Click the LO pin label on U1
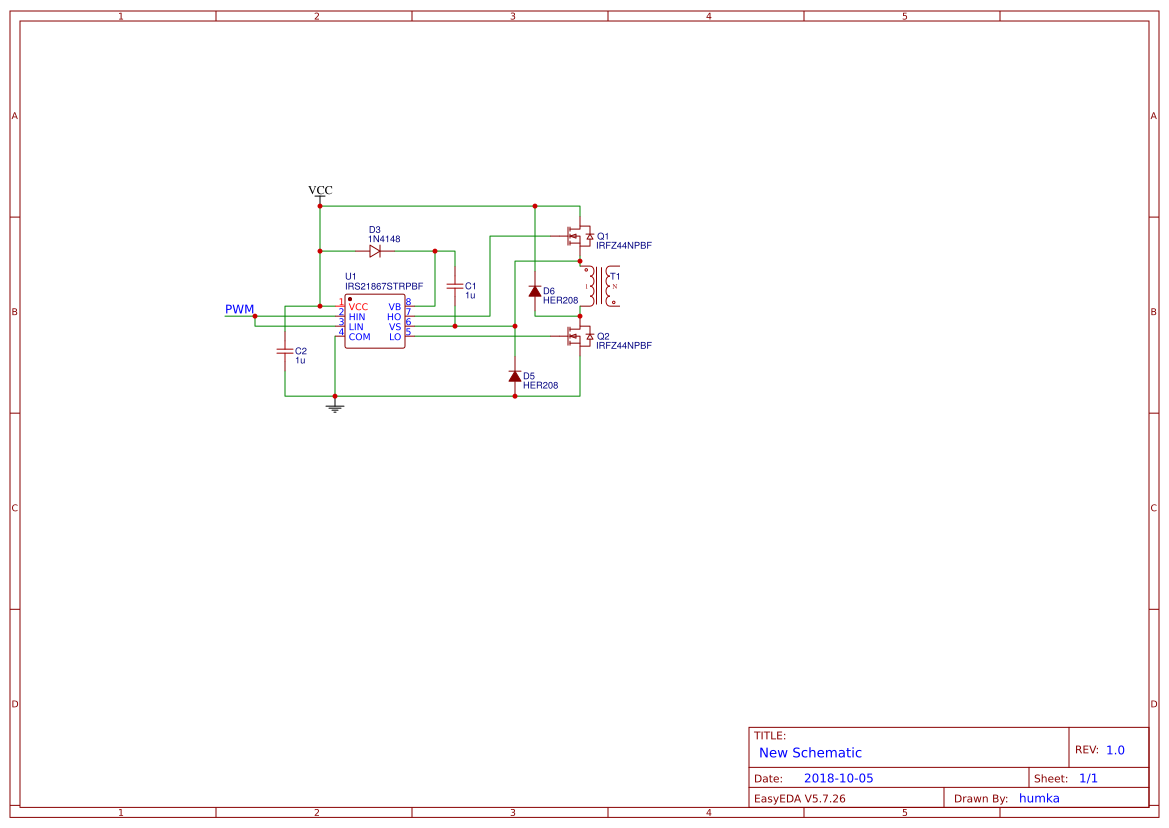The width and height of the screenshot is (1169, 828). [393, 336]
